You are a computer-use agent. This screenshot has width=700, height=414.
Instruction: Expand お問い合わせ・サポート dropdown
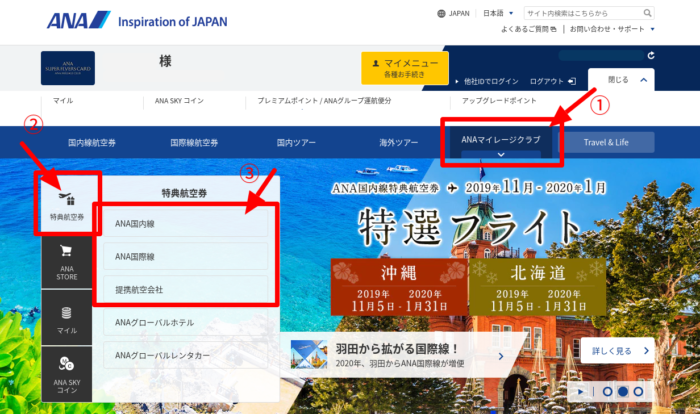tap(612, 29)
